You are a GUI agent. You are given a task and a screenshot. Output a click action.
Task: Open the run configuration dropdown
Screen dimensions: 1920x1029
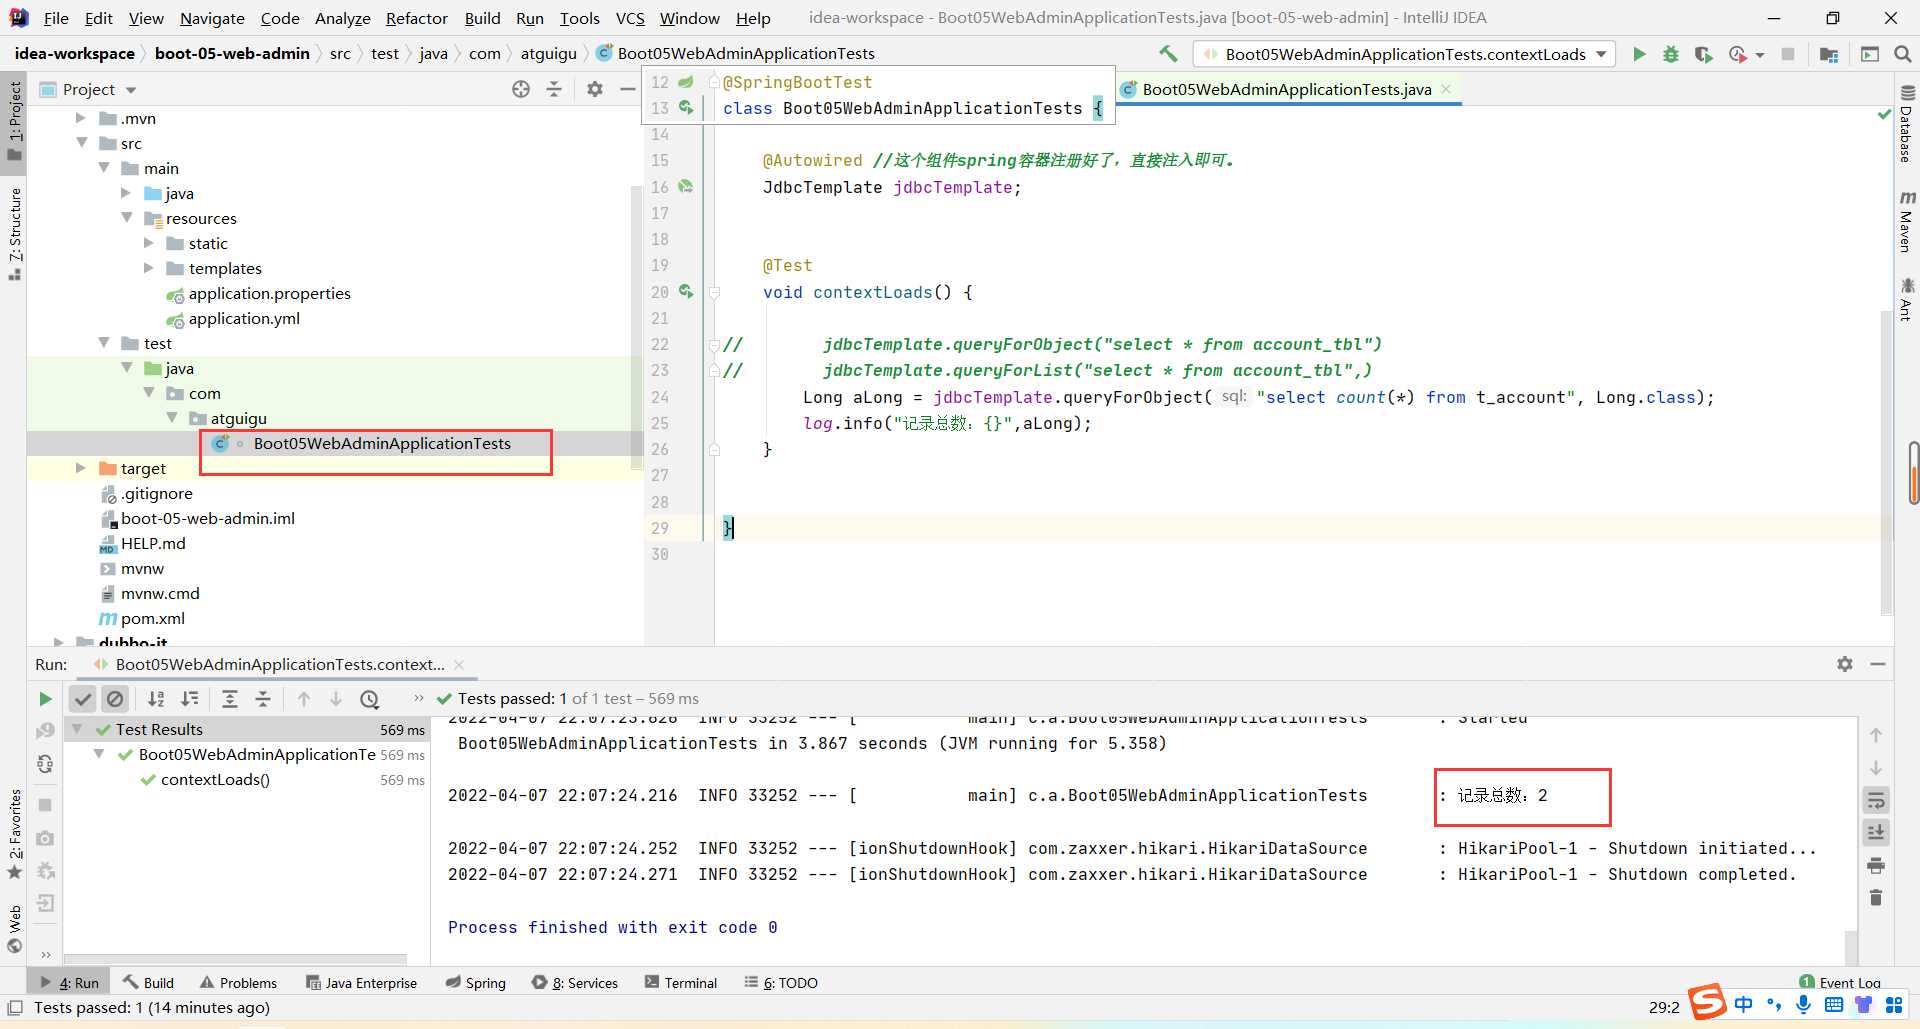[x=1405, y=54]
